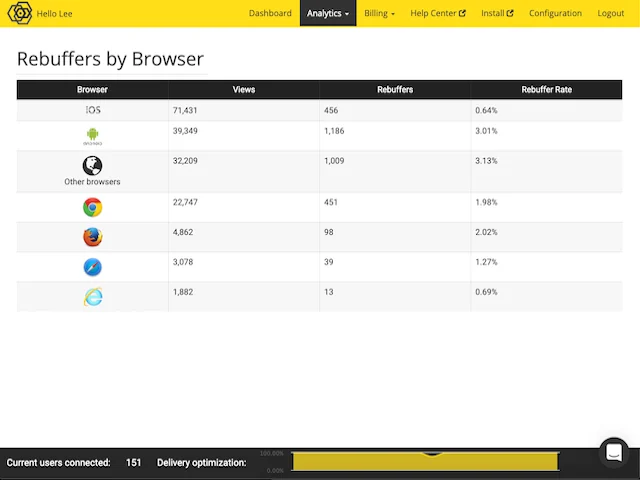Image resolution: width=640 pixels, height=480 pixels.
Task: Expand the Analytics dropdown menu
Action: (328, 13)
